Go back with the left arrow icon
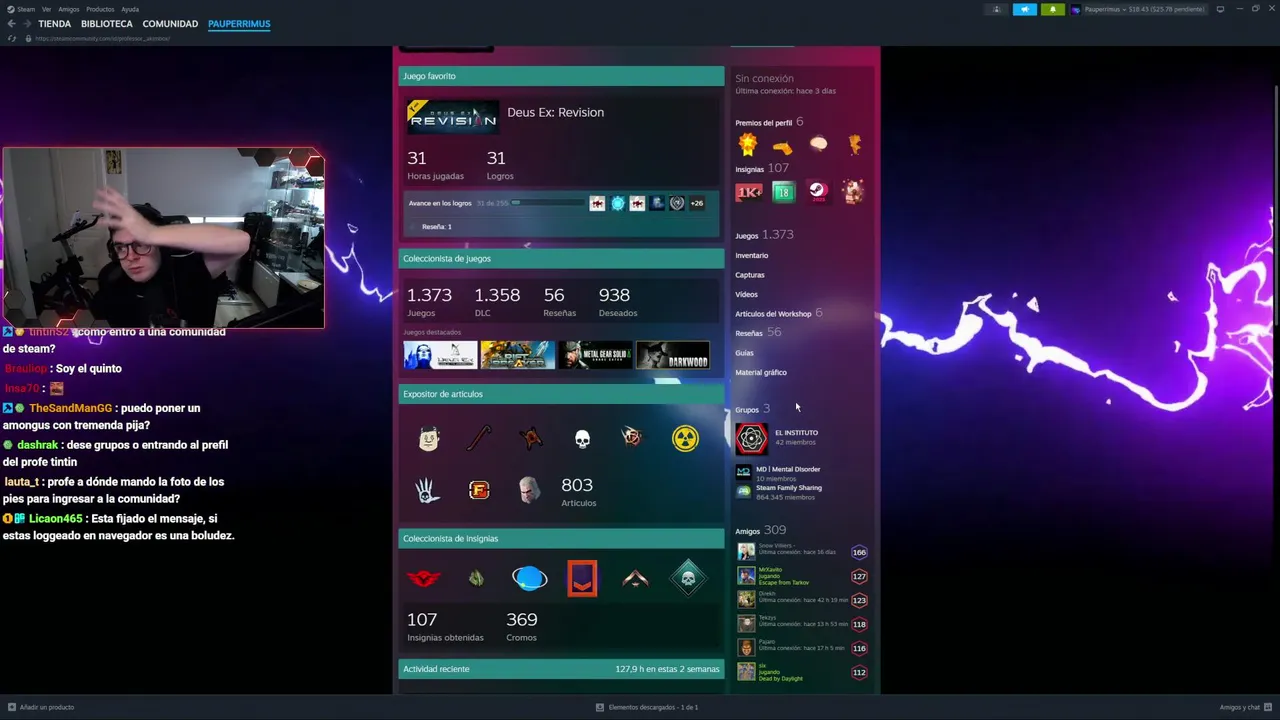1280x720 pixels. click(x=12, y=24)
